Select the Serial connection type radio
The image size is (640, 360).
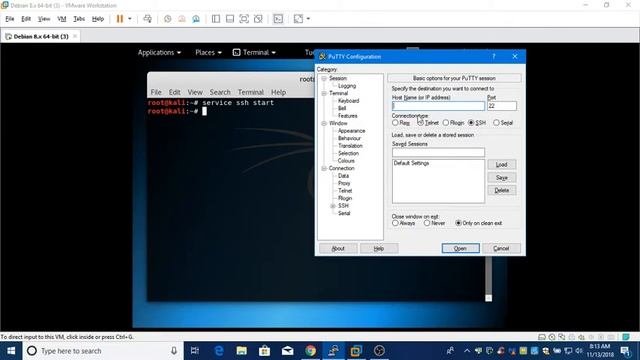496,122
